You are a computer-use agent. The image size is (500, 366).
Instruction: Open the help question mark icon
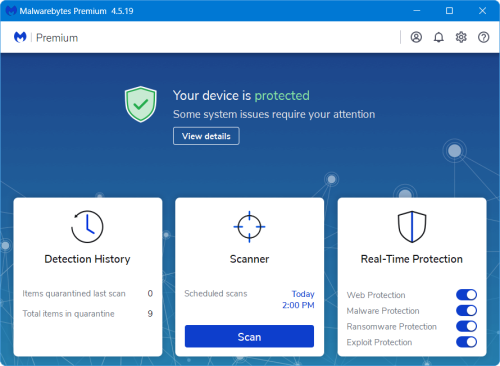(484, 37)
